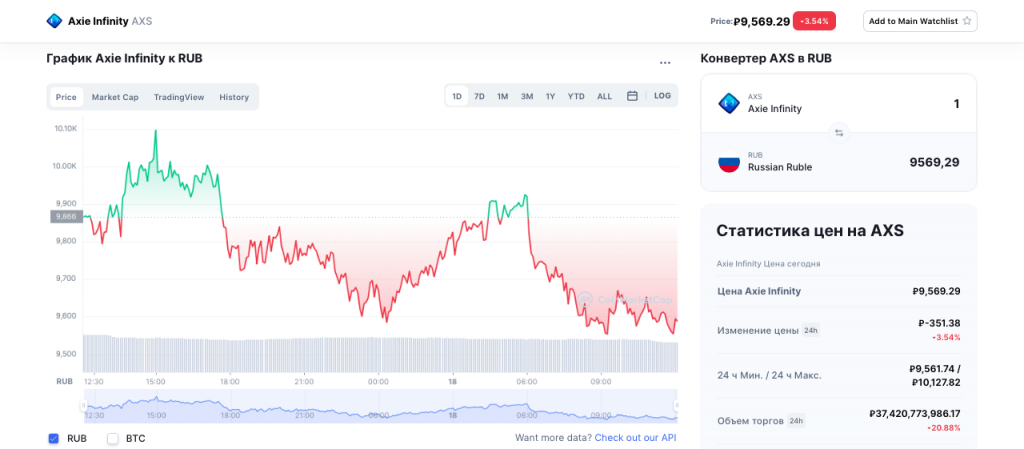Click the chart range slider left handle
Image resolution: width=1024 pixels, height=449 pixels.
click(84, 405)
